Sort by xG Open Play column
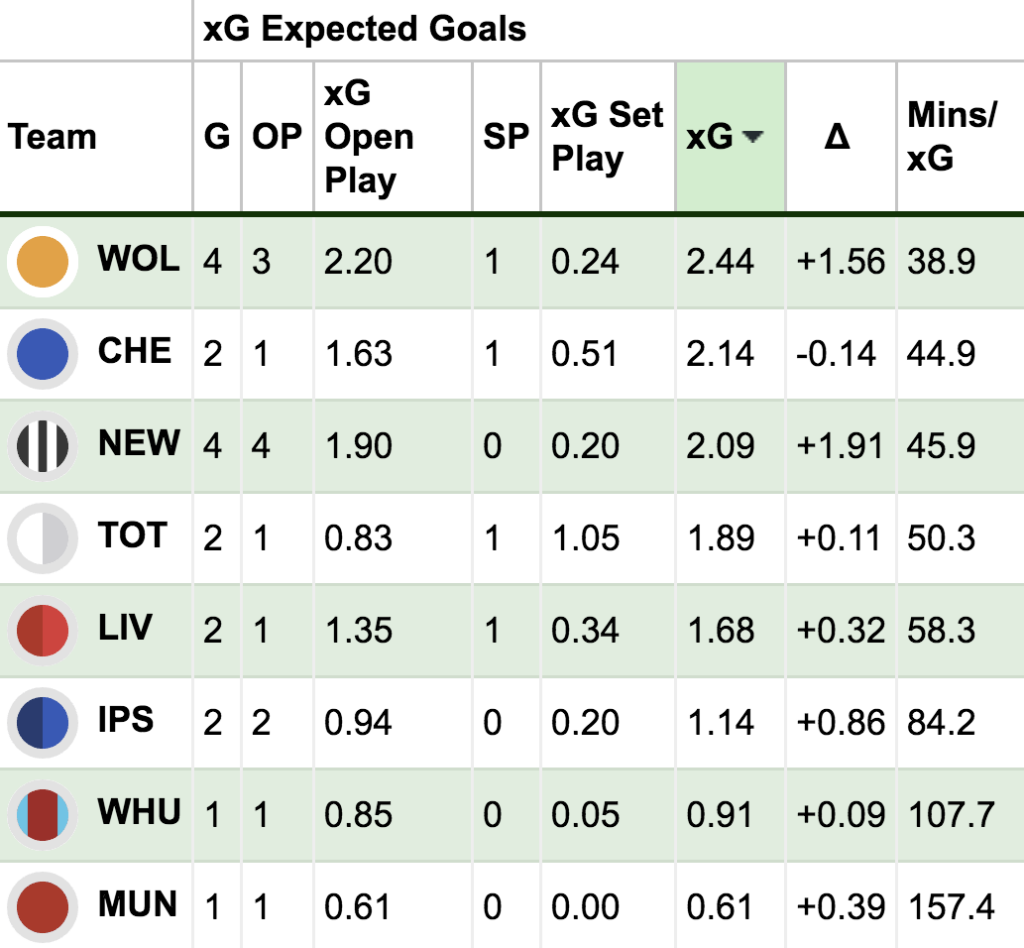This screenshot has width=1024, height=948. [x=369, y=136]
